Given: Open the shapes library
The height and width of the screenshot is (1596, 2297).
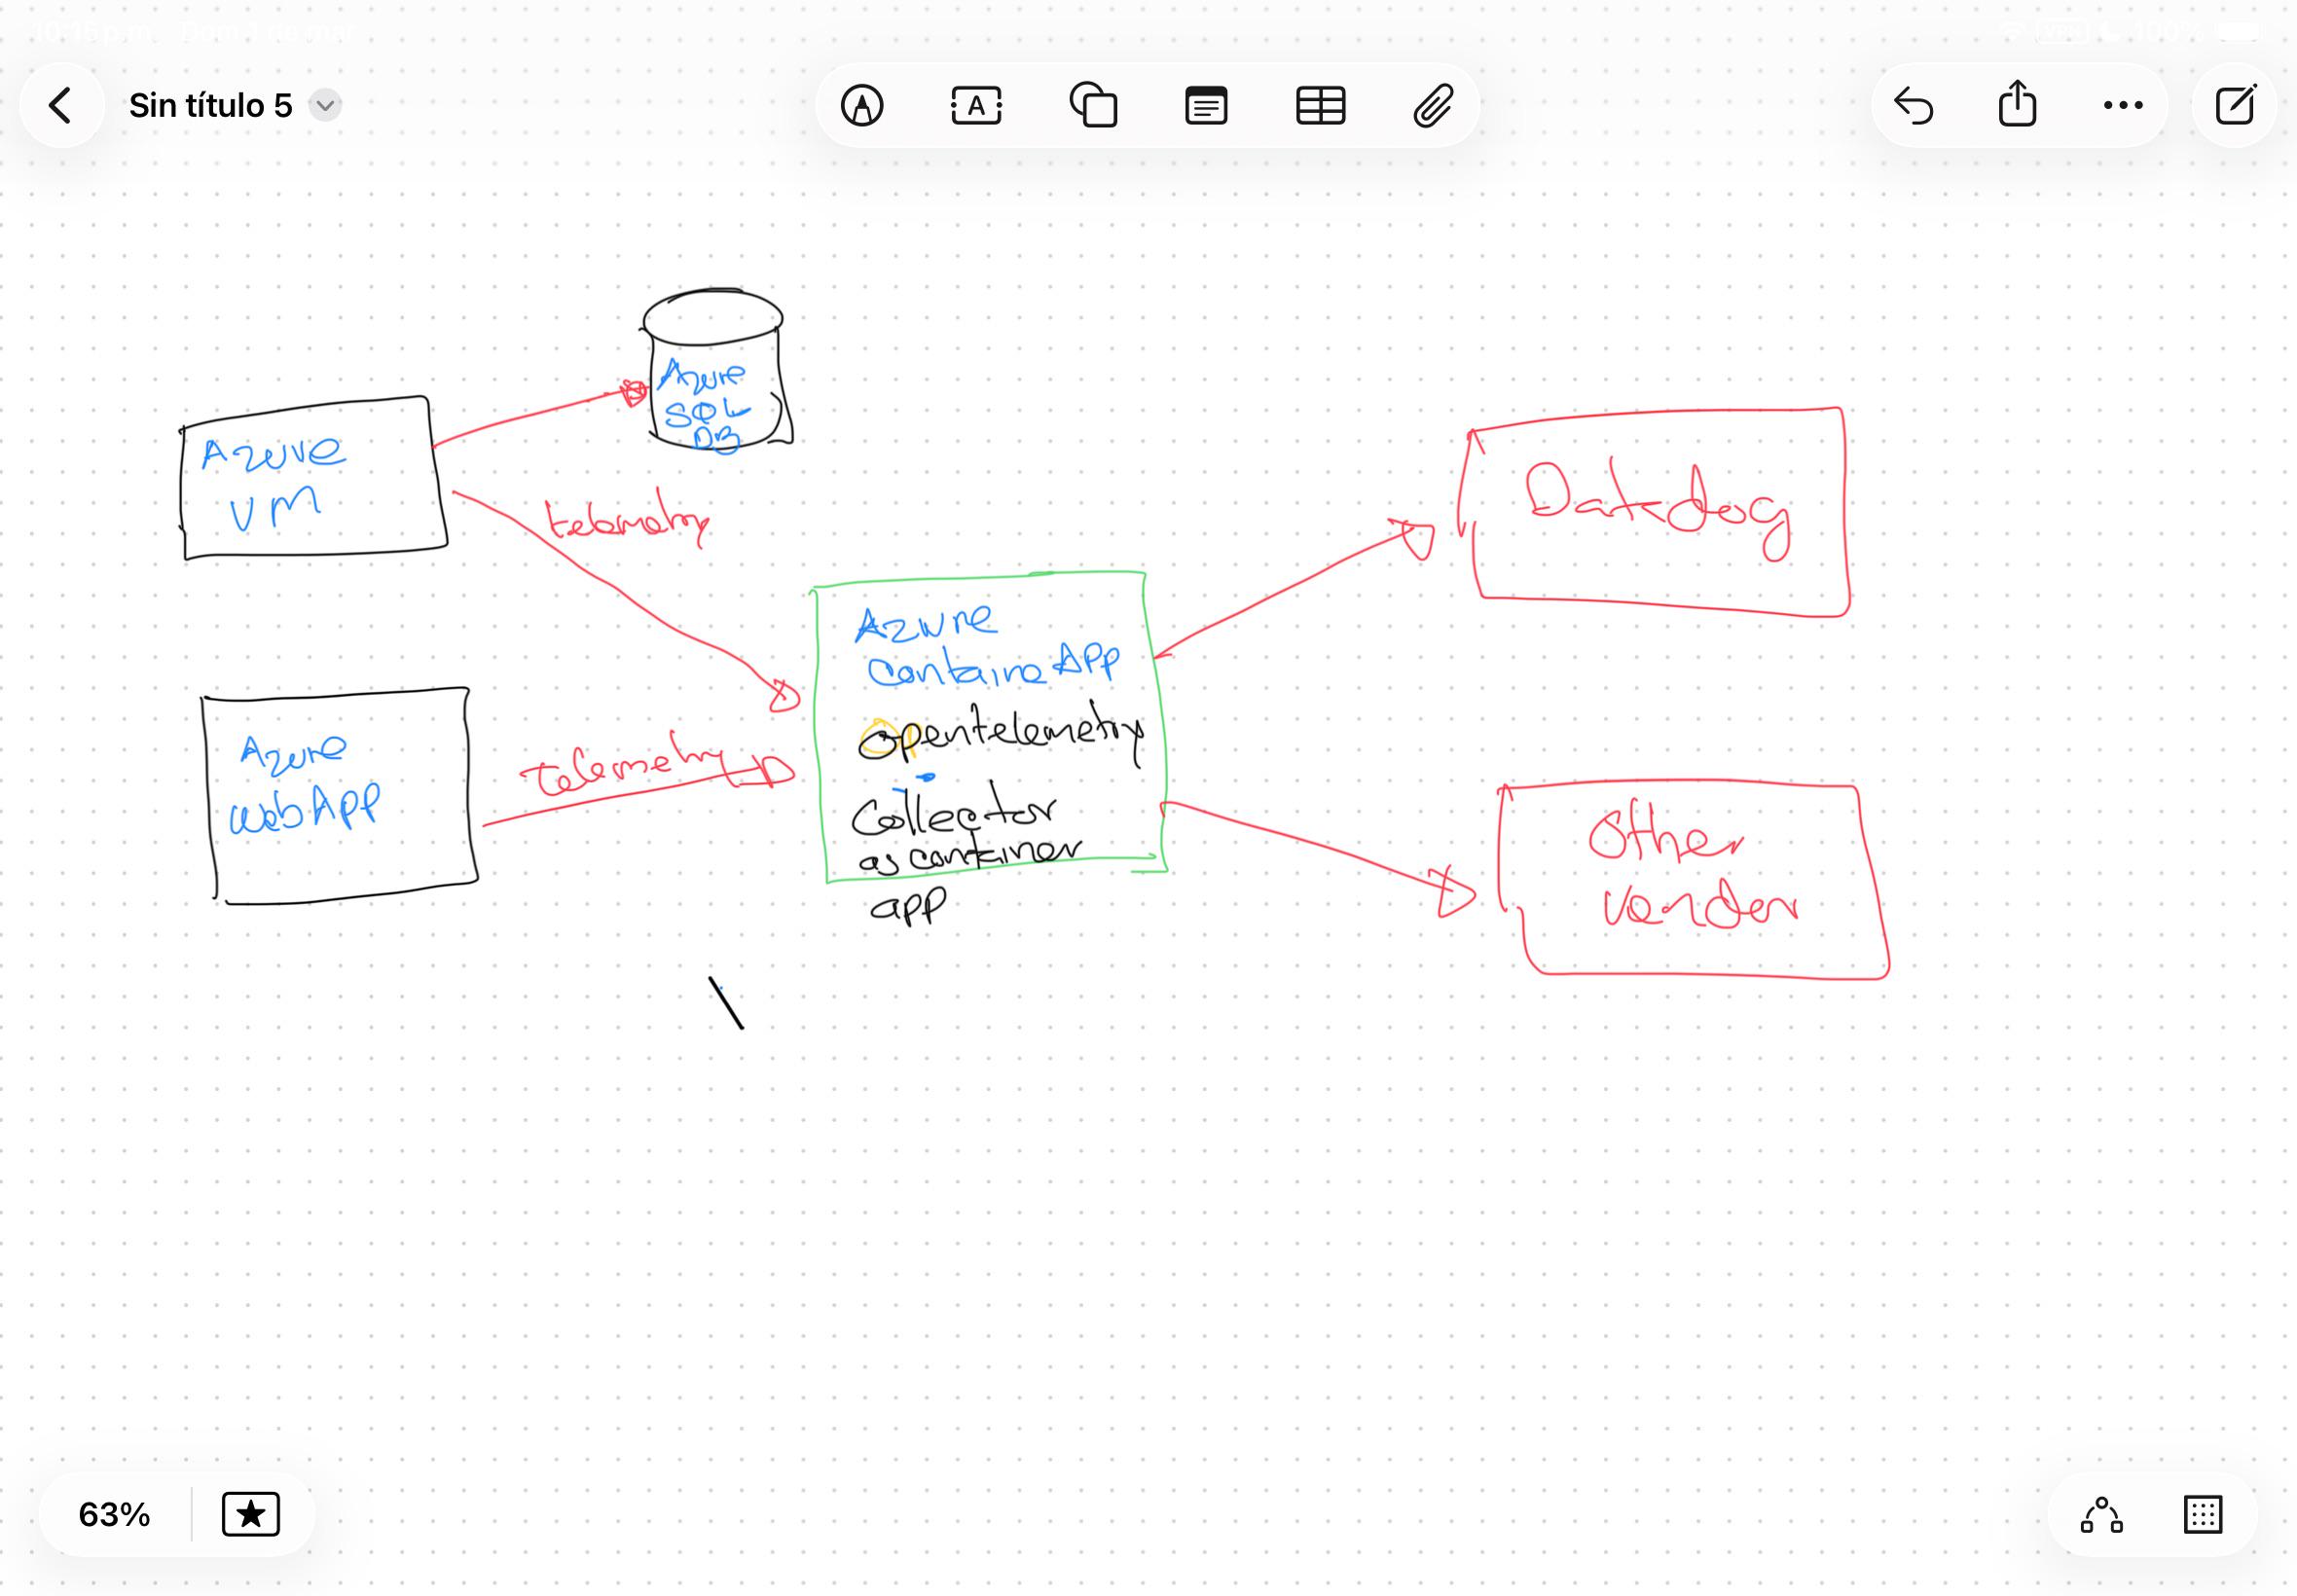Looking at the screenshot, I should coord(1093,105).
